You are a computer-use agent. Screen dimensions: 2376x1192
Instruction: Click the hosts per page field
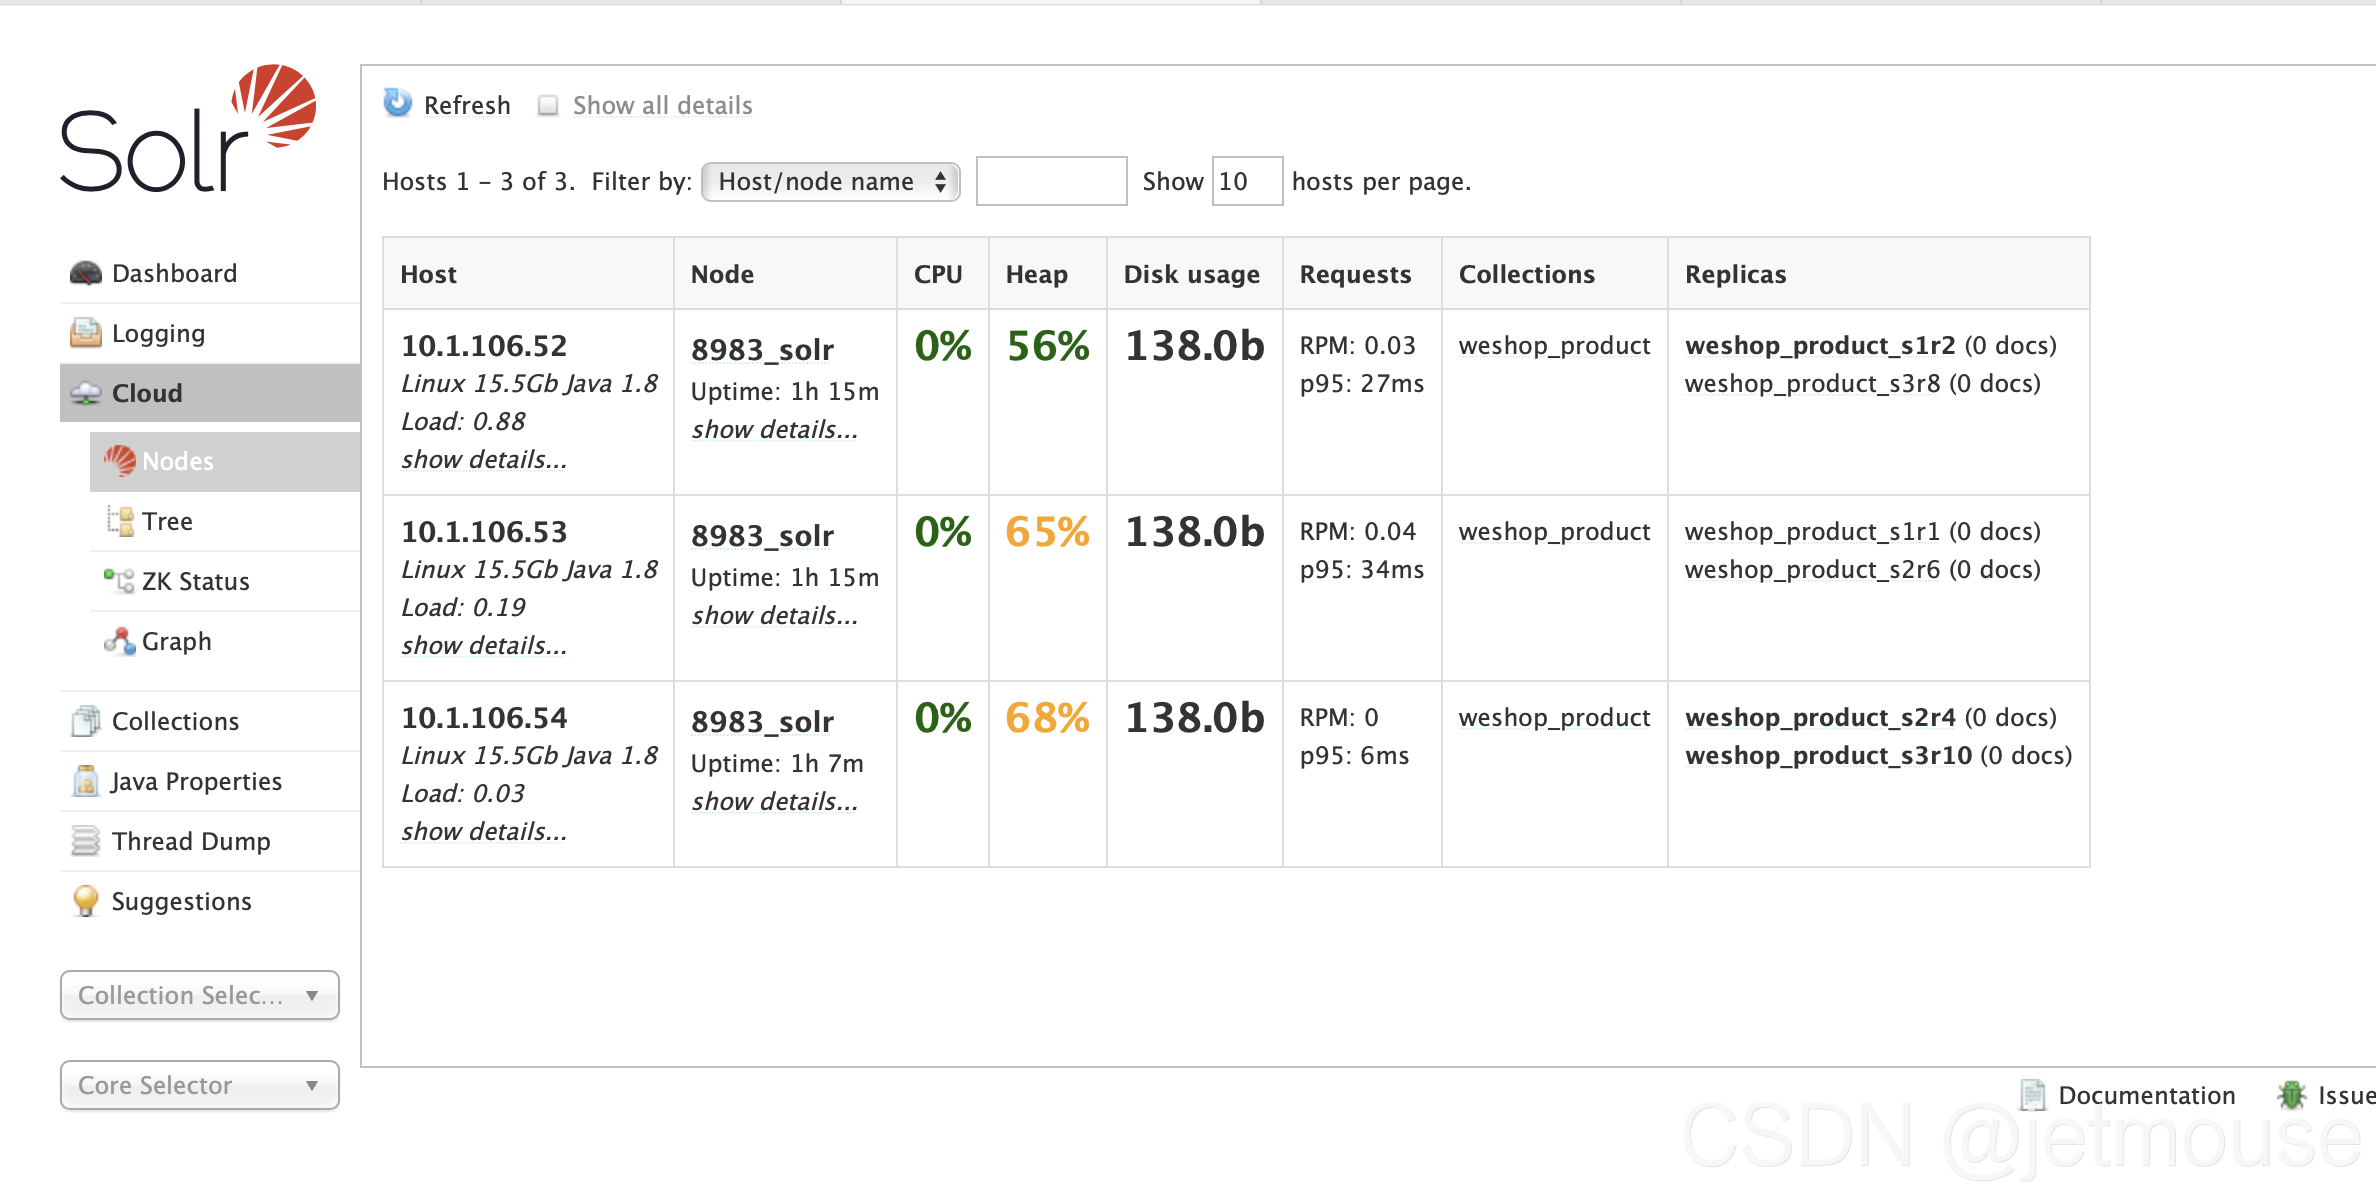pos(1246,182)
